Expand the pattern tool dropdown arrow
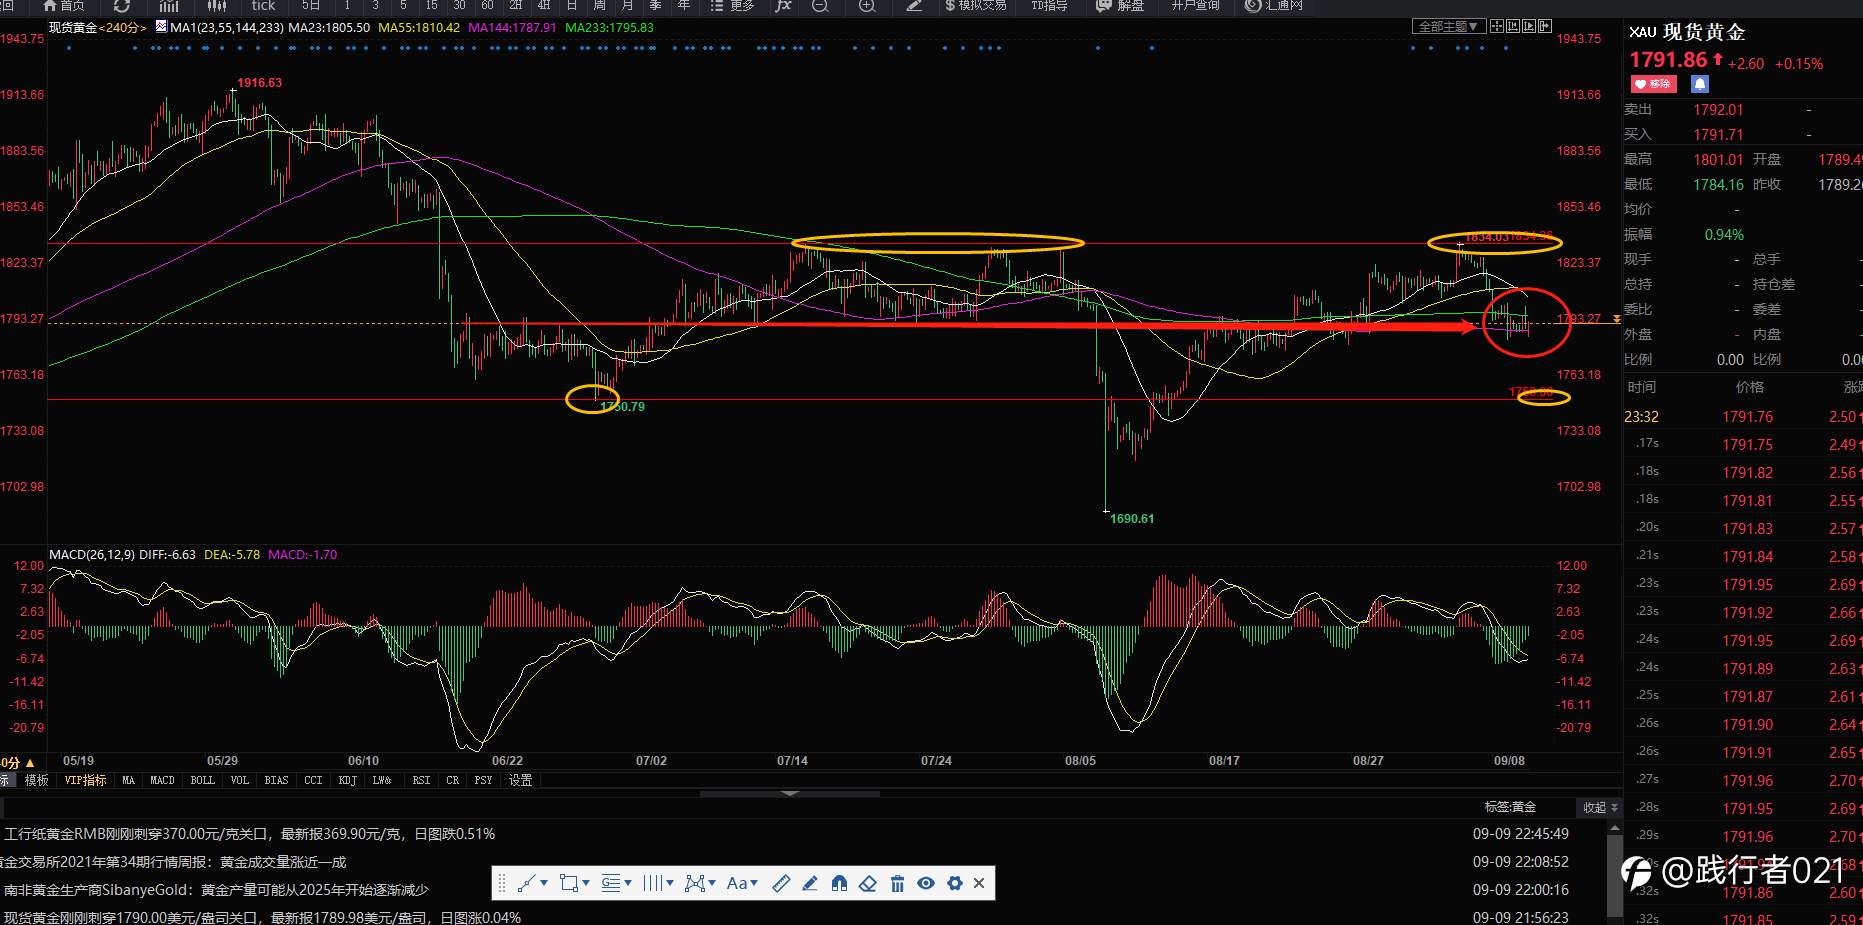Viewport: 1863px width, 925px height. point(712,883)
